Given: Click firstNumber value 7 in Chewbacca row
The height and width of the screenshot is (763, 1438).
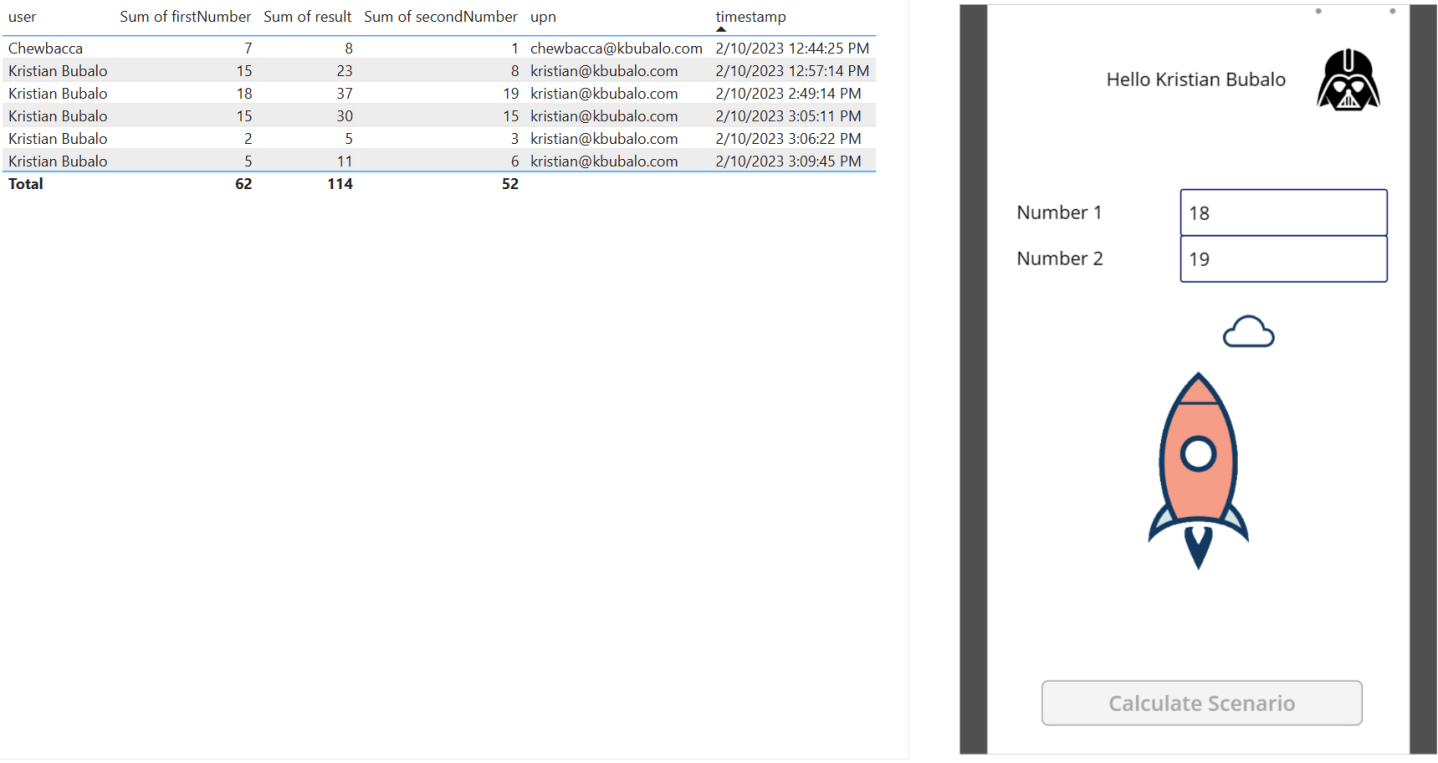Looking at the screenshot, I should [x=247, y=48].
